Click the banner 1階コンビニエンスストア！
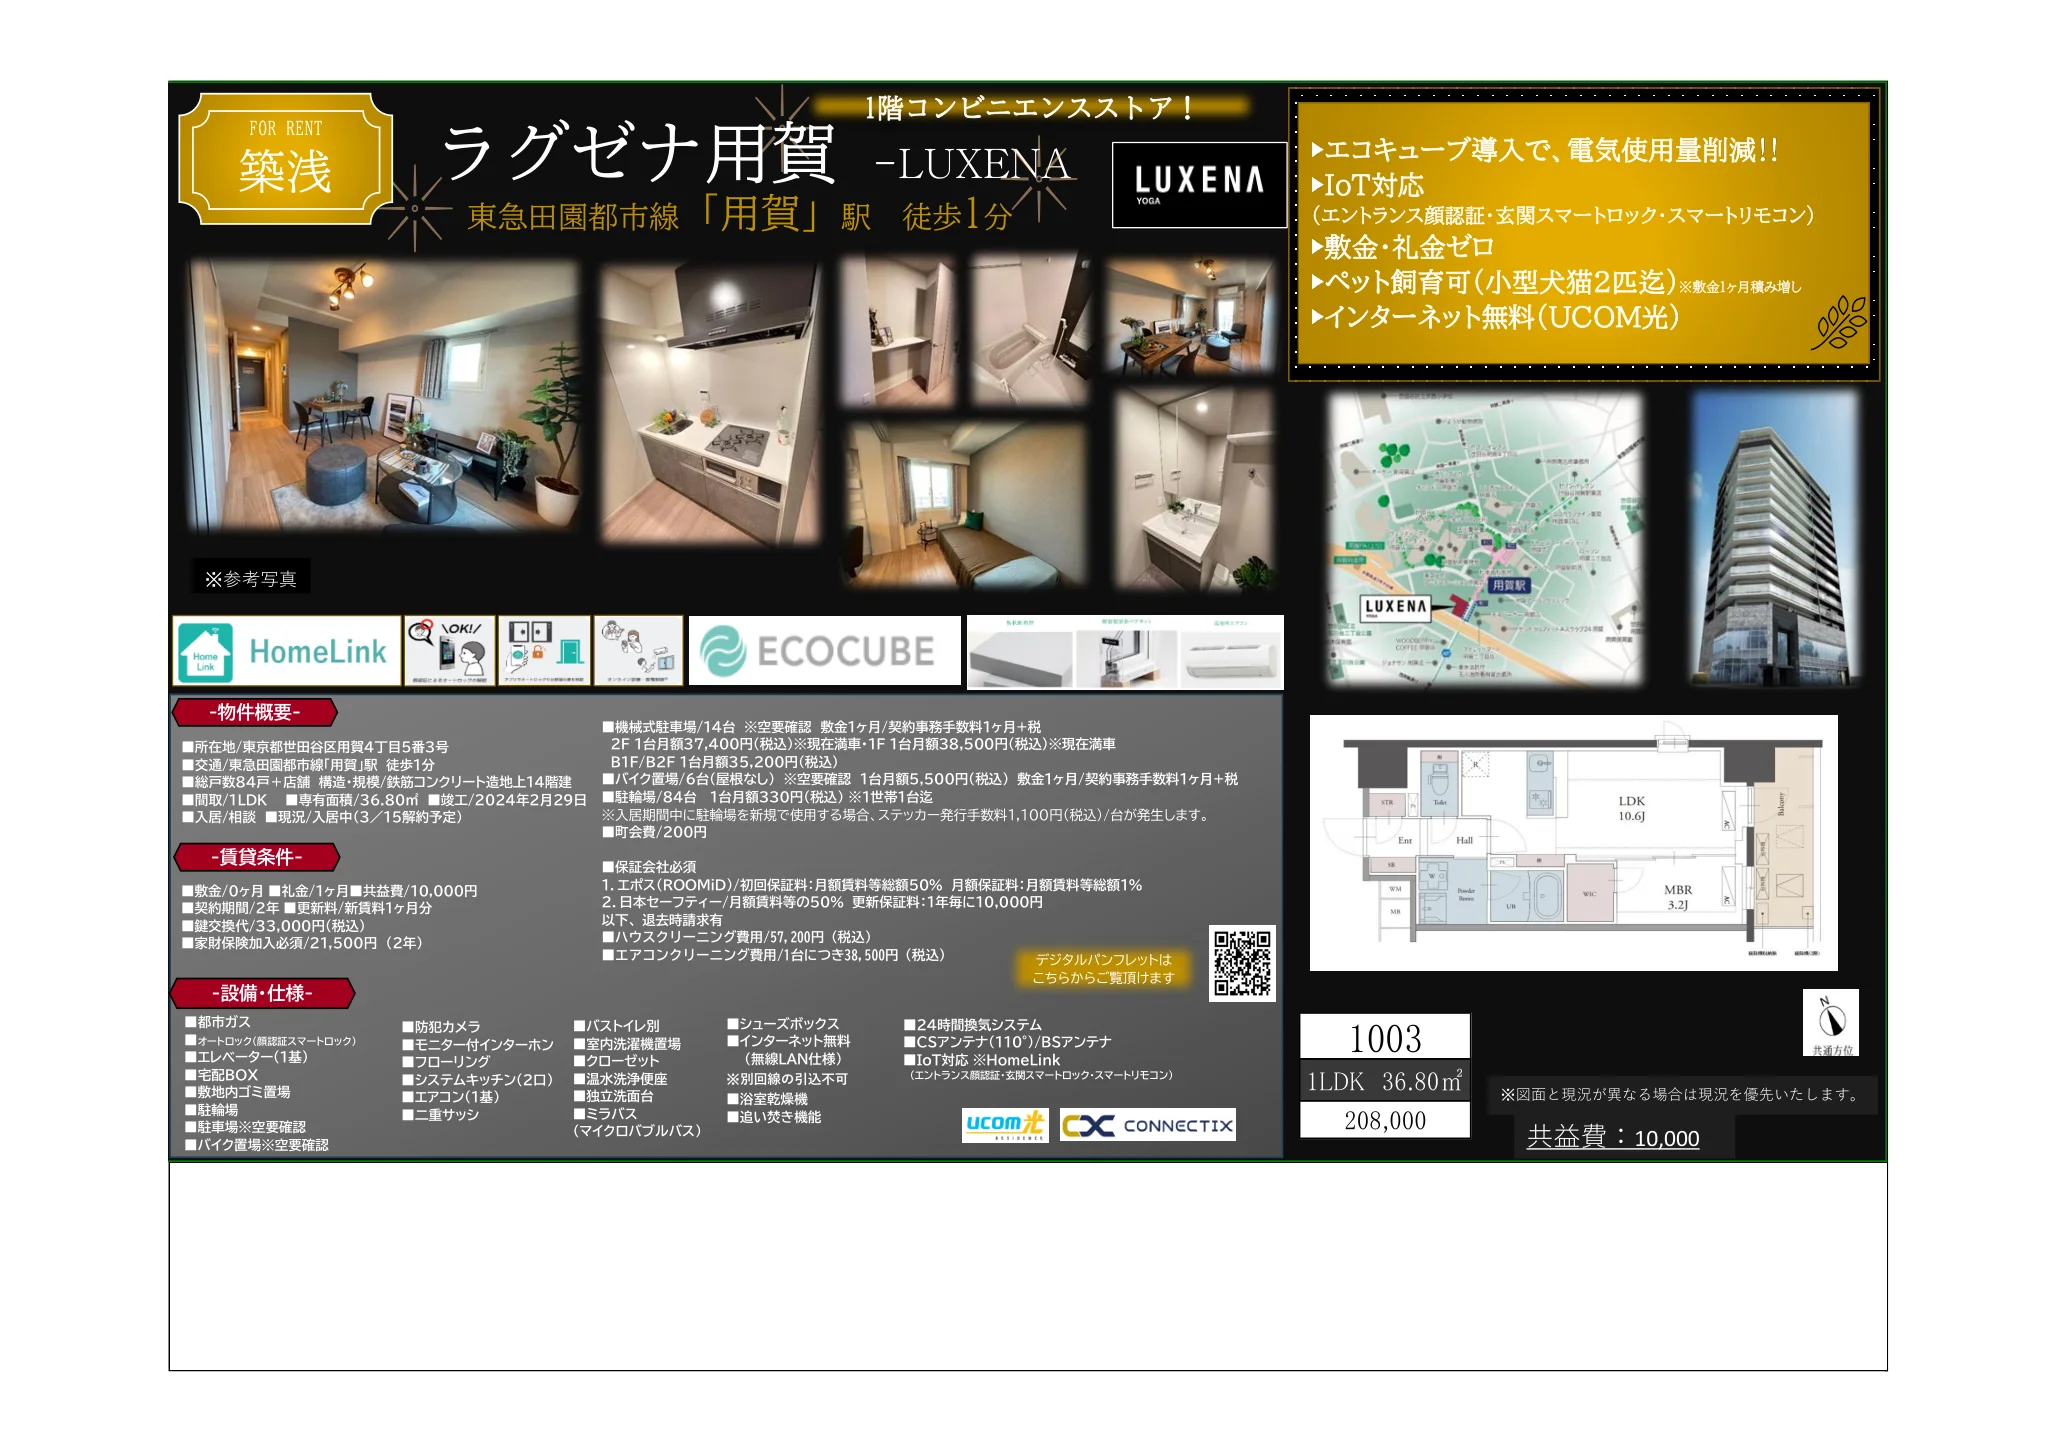 click(x=1029, y=107)
